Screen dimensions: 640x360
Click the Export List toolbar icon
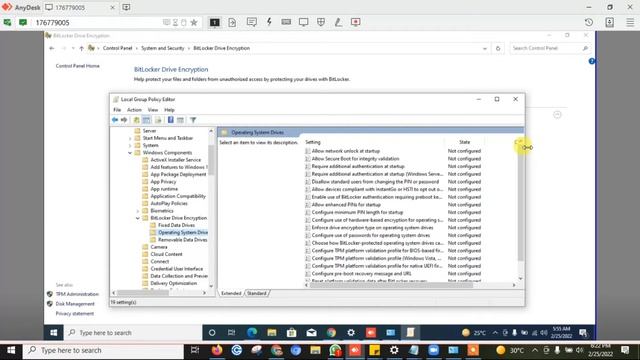coord(158,120)
